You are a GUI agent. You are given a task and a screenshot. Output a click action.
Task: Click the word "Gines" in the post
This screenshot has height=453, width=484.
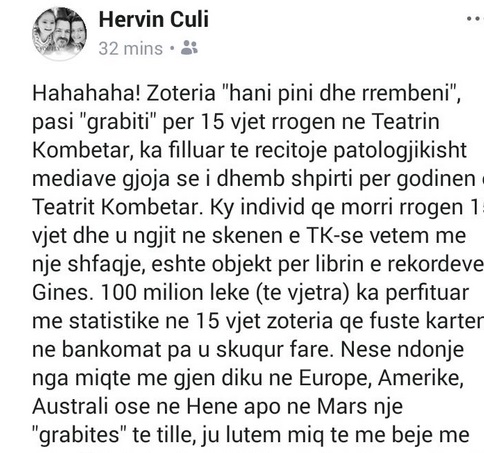coord(61,293)
